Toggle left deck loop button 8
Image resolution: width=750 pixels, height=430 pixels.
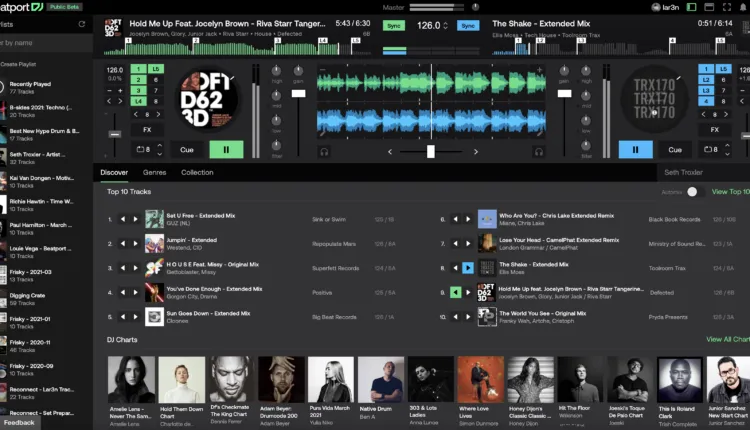[x=143, y=150]
